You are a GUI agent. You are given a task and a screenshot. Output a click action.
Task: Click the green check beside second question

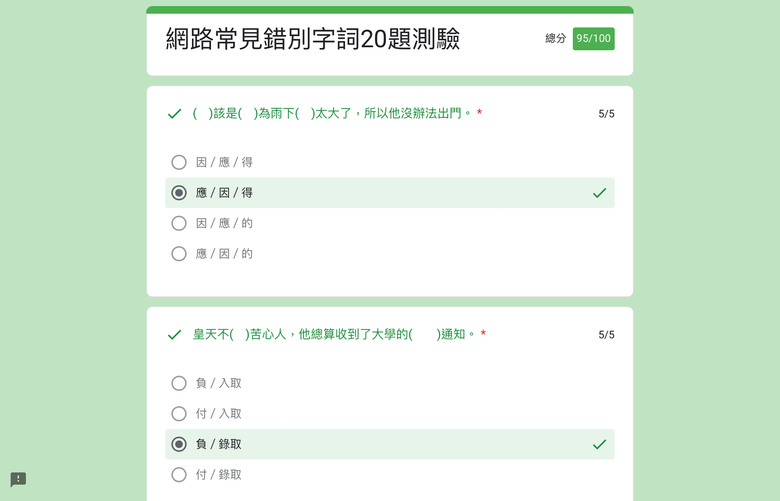point(174,335)
